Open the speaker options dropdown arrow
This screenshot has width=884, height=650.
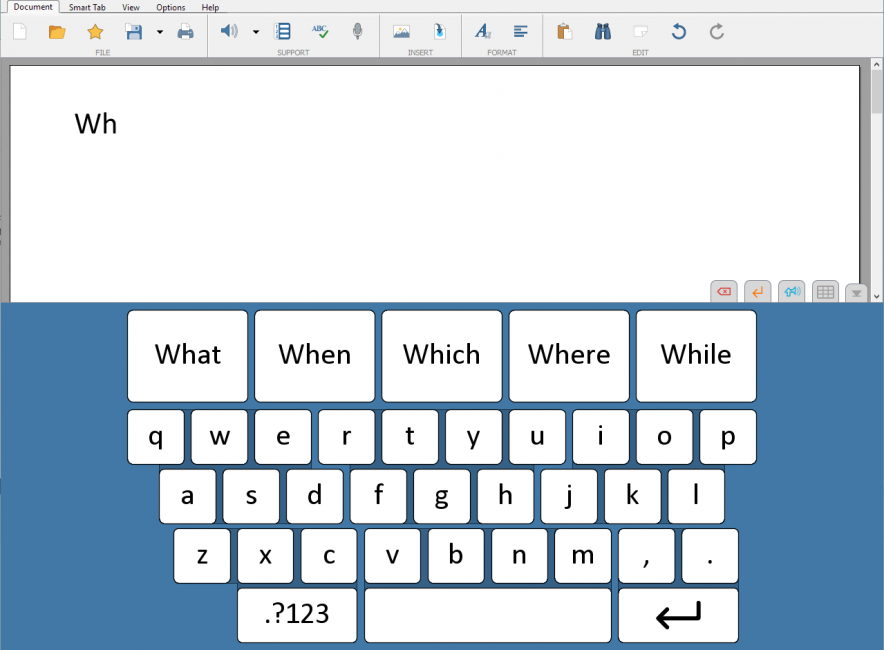click(255, 32)
